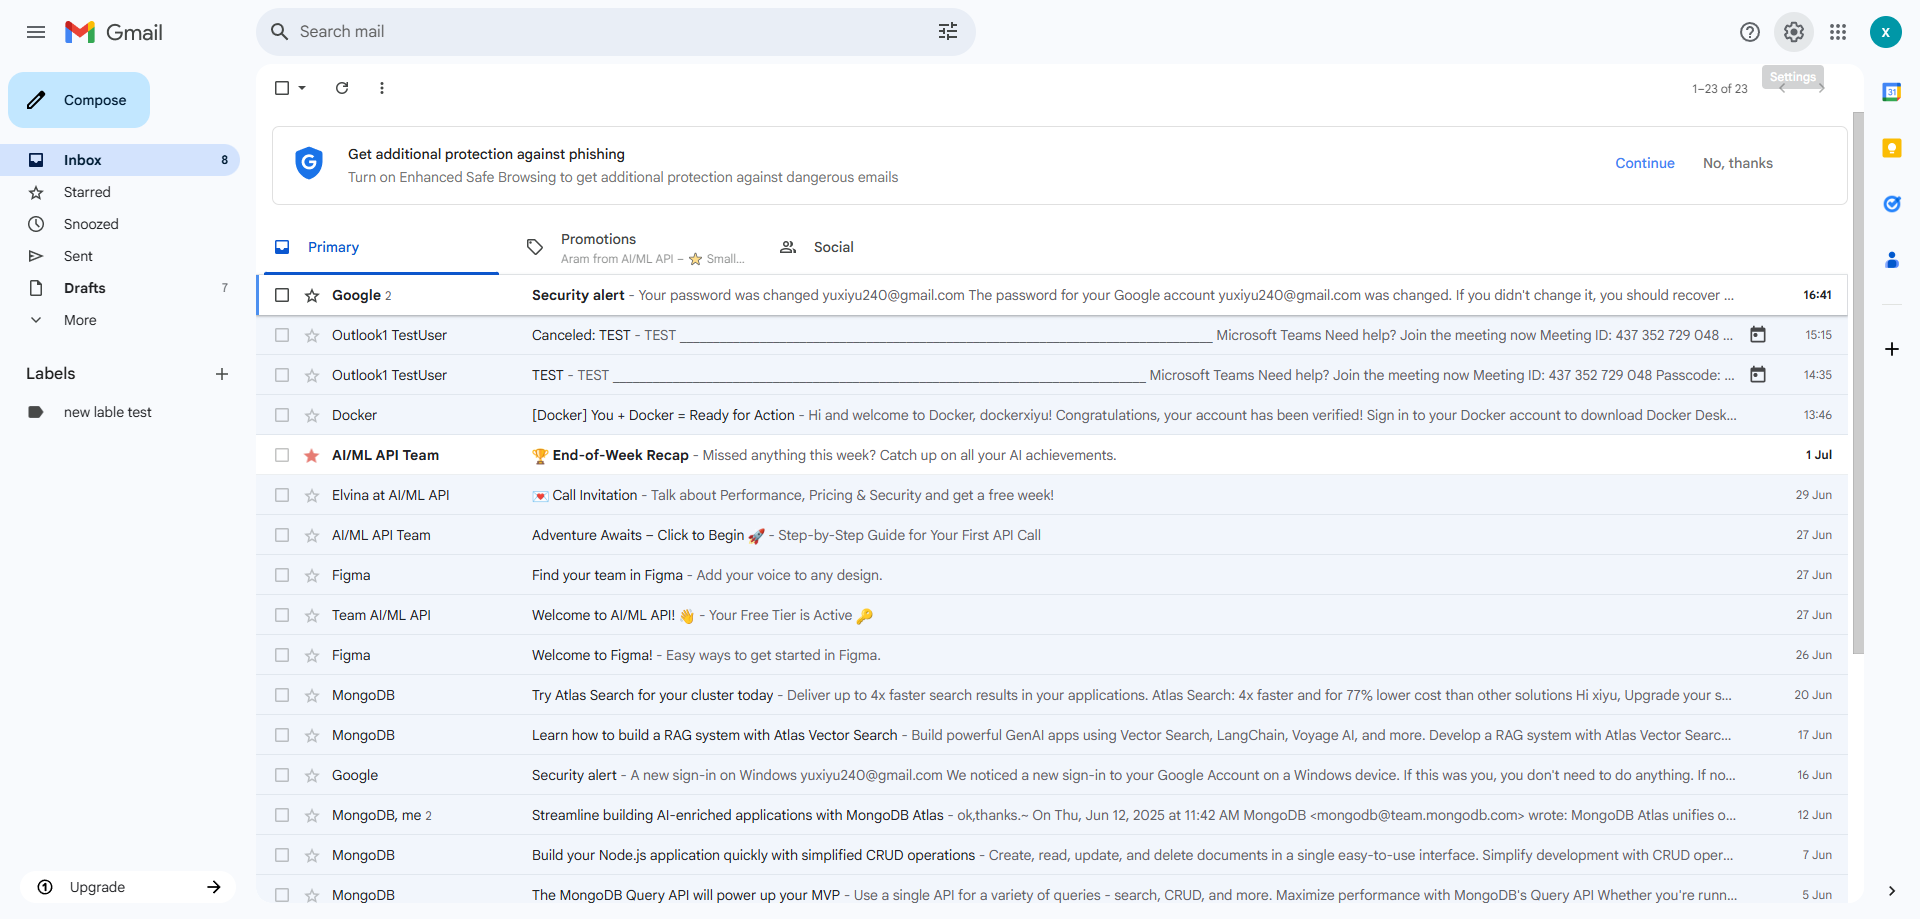Open Google Contacts side panel
The height and width of the screenshot is (919, 1920).
(x=1892, y=260)
